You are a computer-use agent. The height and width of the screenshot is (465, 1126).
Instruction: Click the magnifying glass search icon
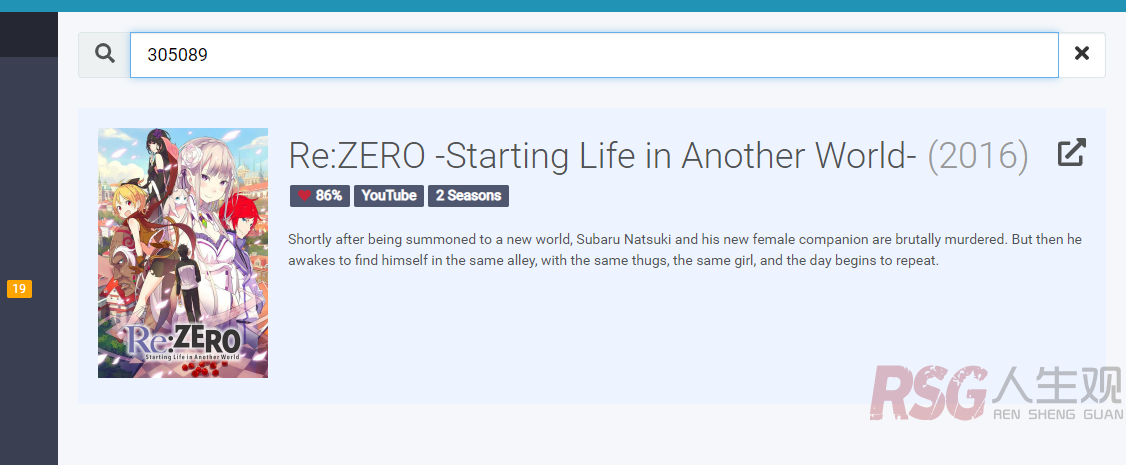(105, 55)
